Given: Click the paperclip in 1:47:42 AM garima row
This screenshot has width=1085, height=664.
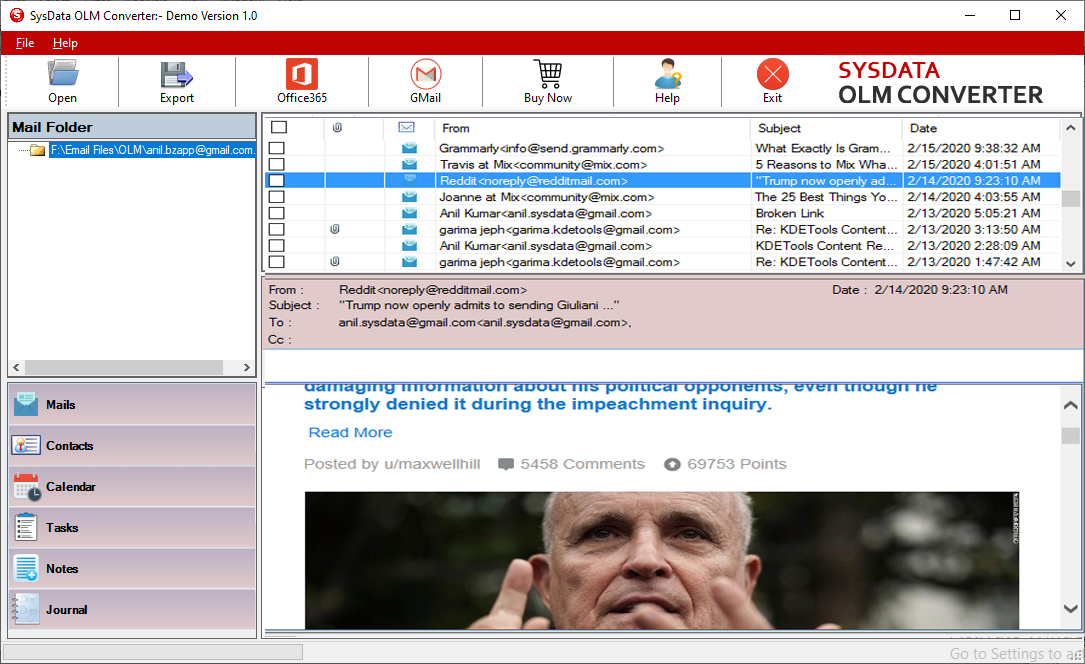Looking at the screenshot, I should [x=335, y=261].
